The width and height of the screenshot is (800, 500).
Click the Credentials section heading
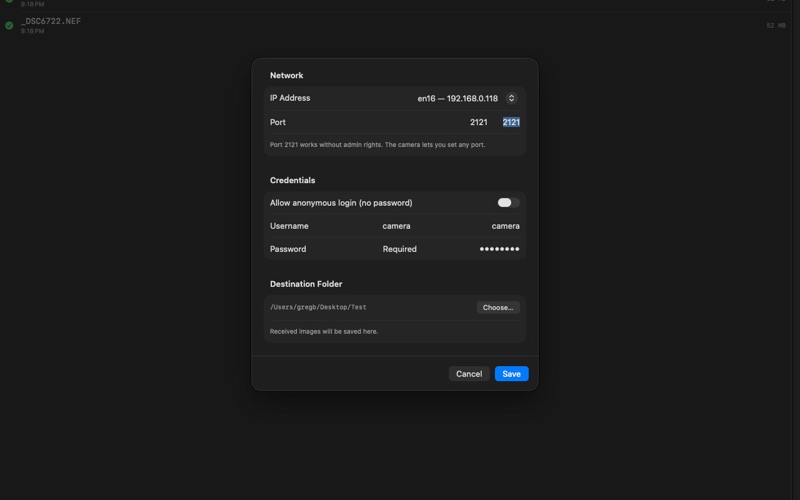[292, 180]
